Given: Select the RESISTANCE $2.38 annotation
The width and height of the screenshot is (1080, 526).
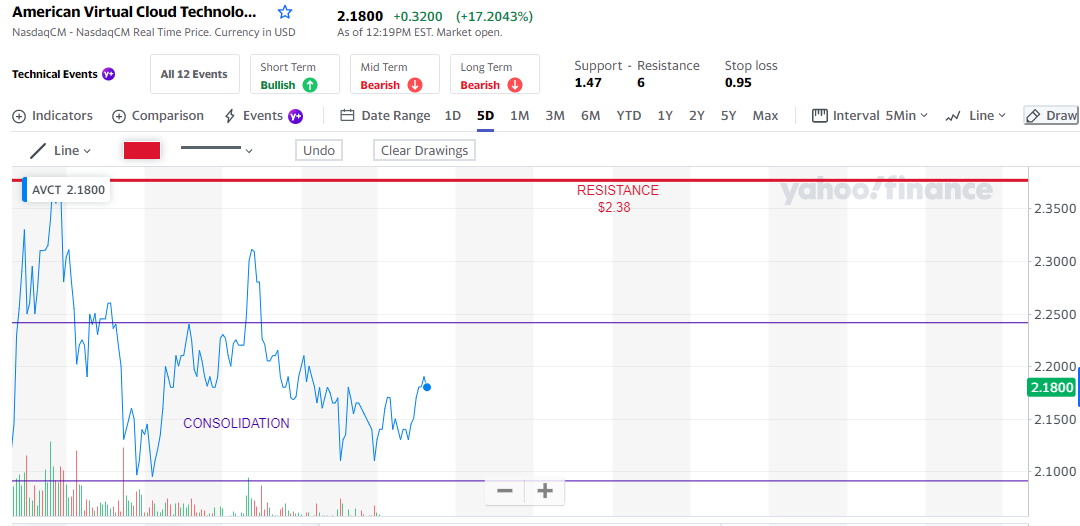Looking at the screenshot, I should pyautogui.click(x=617, y=198).
